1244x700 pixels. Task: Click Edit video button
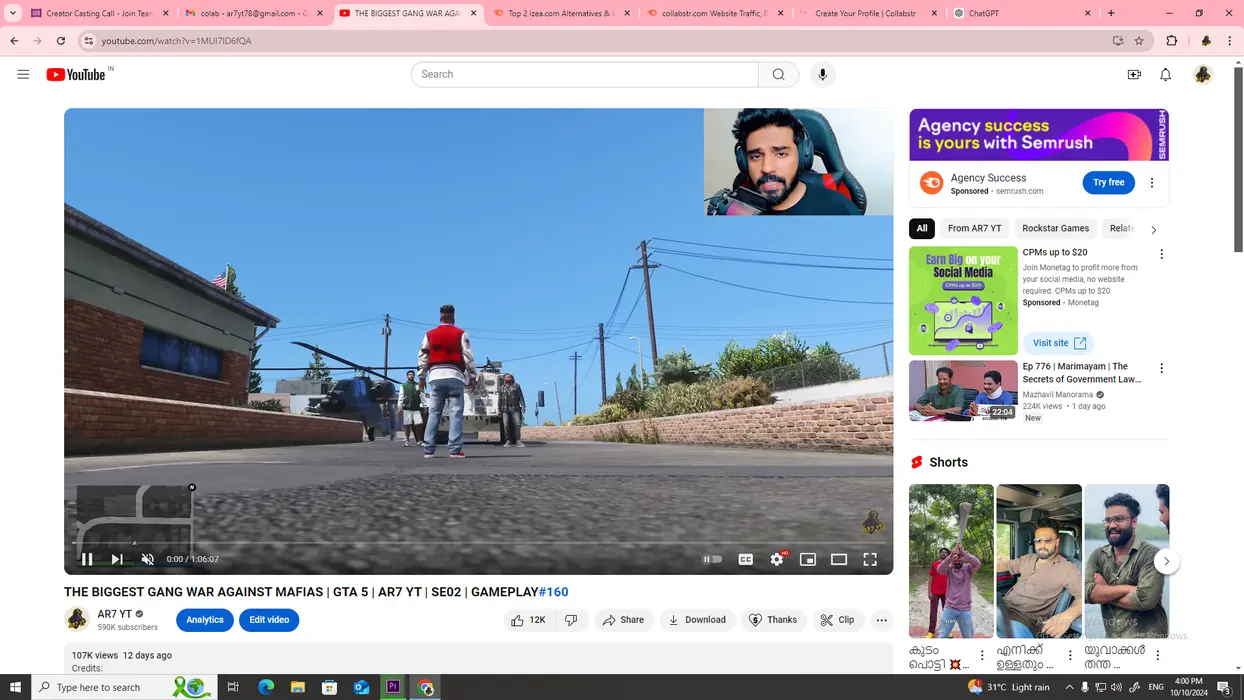(269, 620)
